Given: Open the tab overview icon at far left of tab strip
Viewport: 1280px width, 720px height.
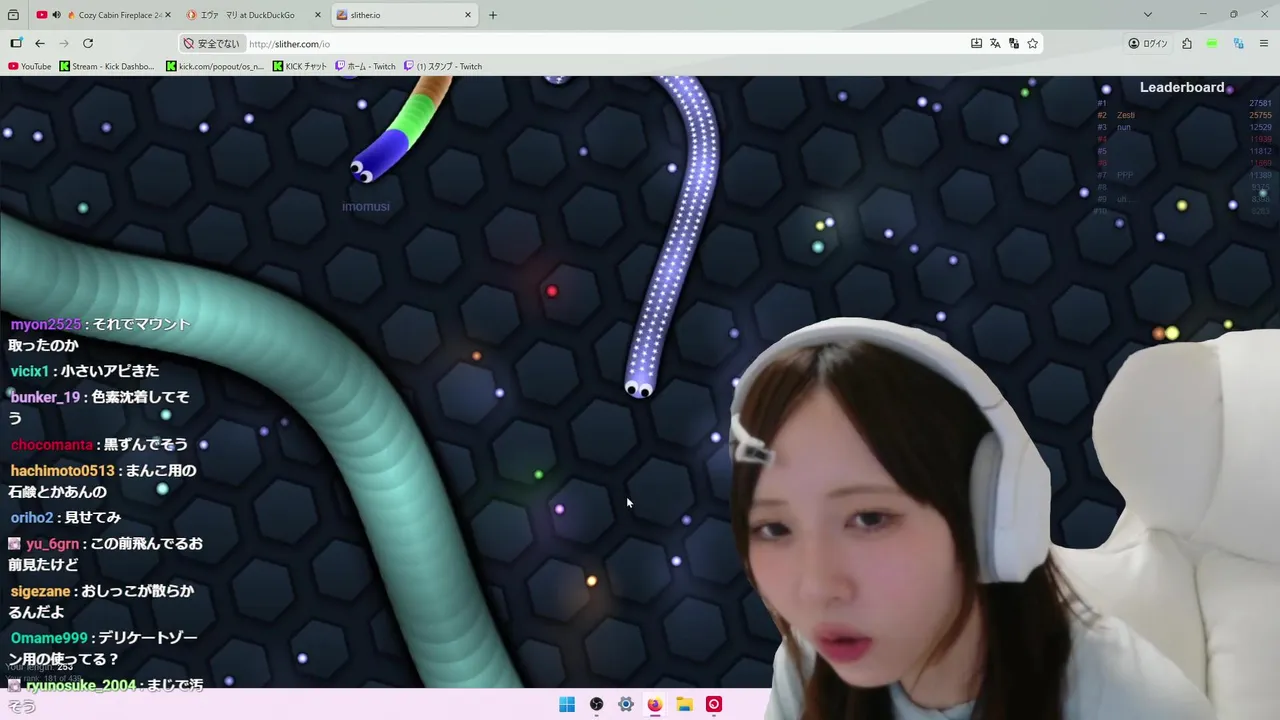Looking at the screenshot, I should tap(13, 15).
